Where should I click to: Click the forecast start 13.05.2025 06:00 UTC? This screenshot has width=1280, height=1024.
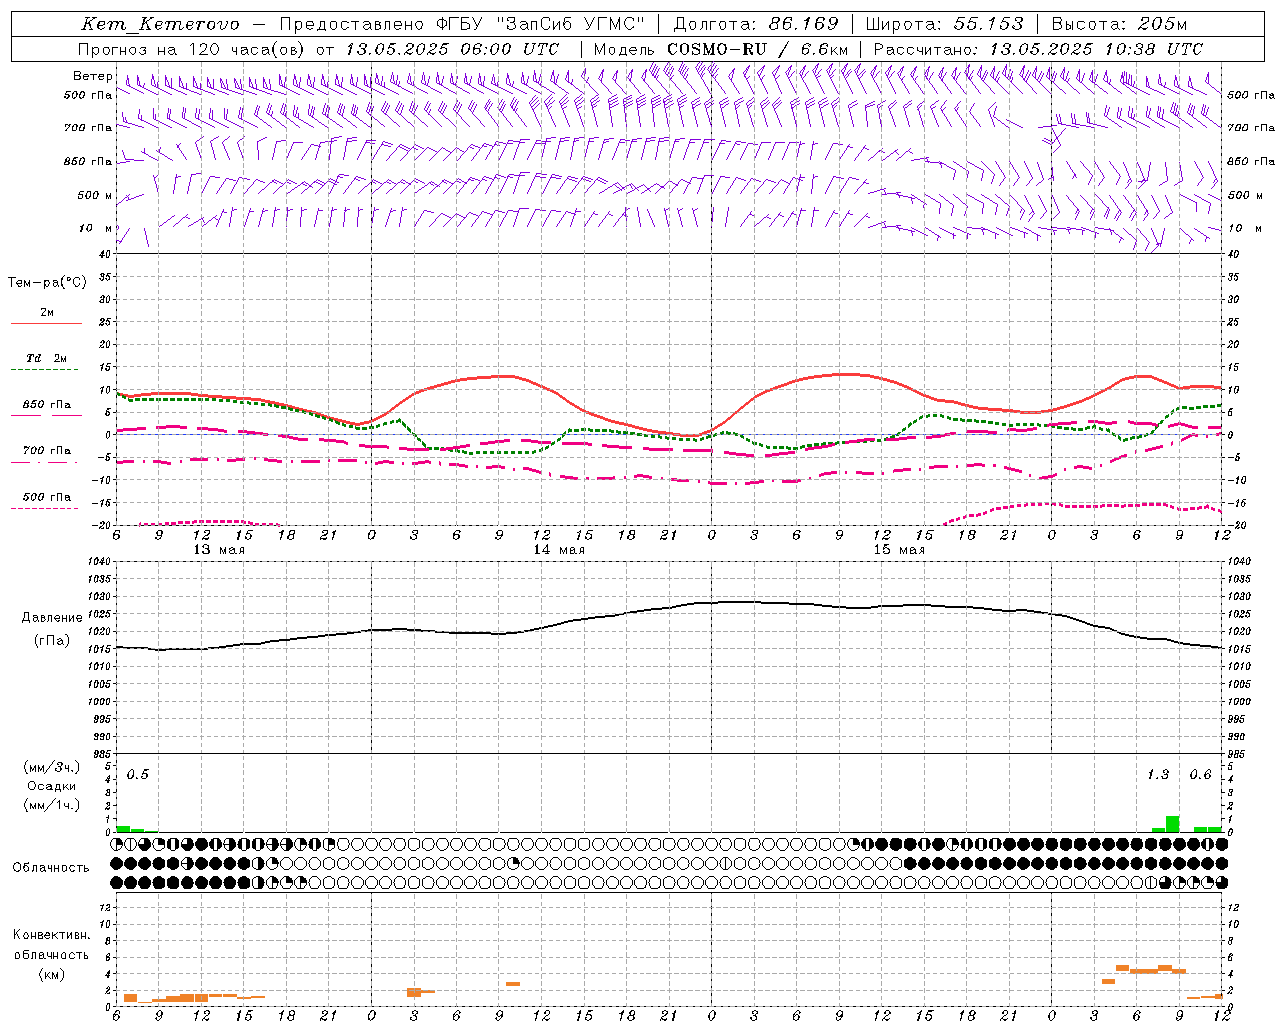pos(452,49)
